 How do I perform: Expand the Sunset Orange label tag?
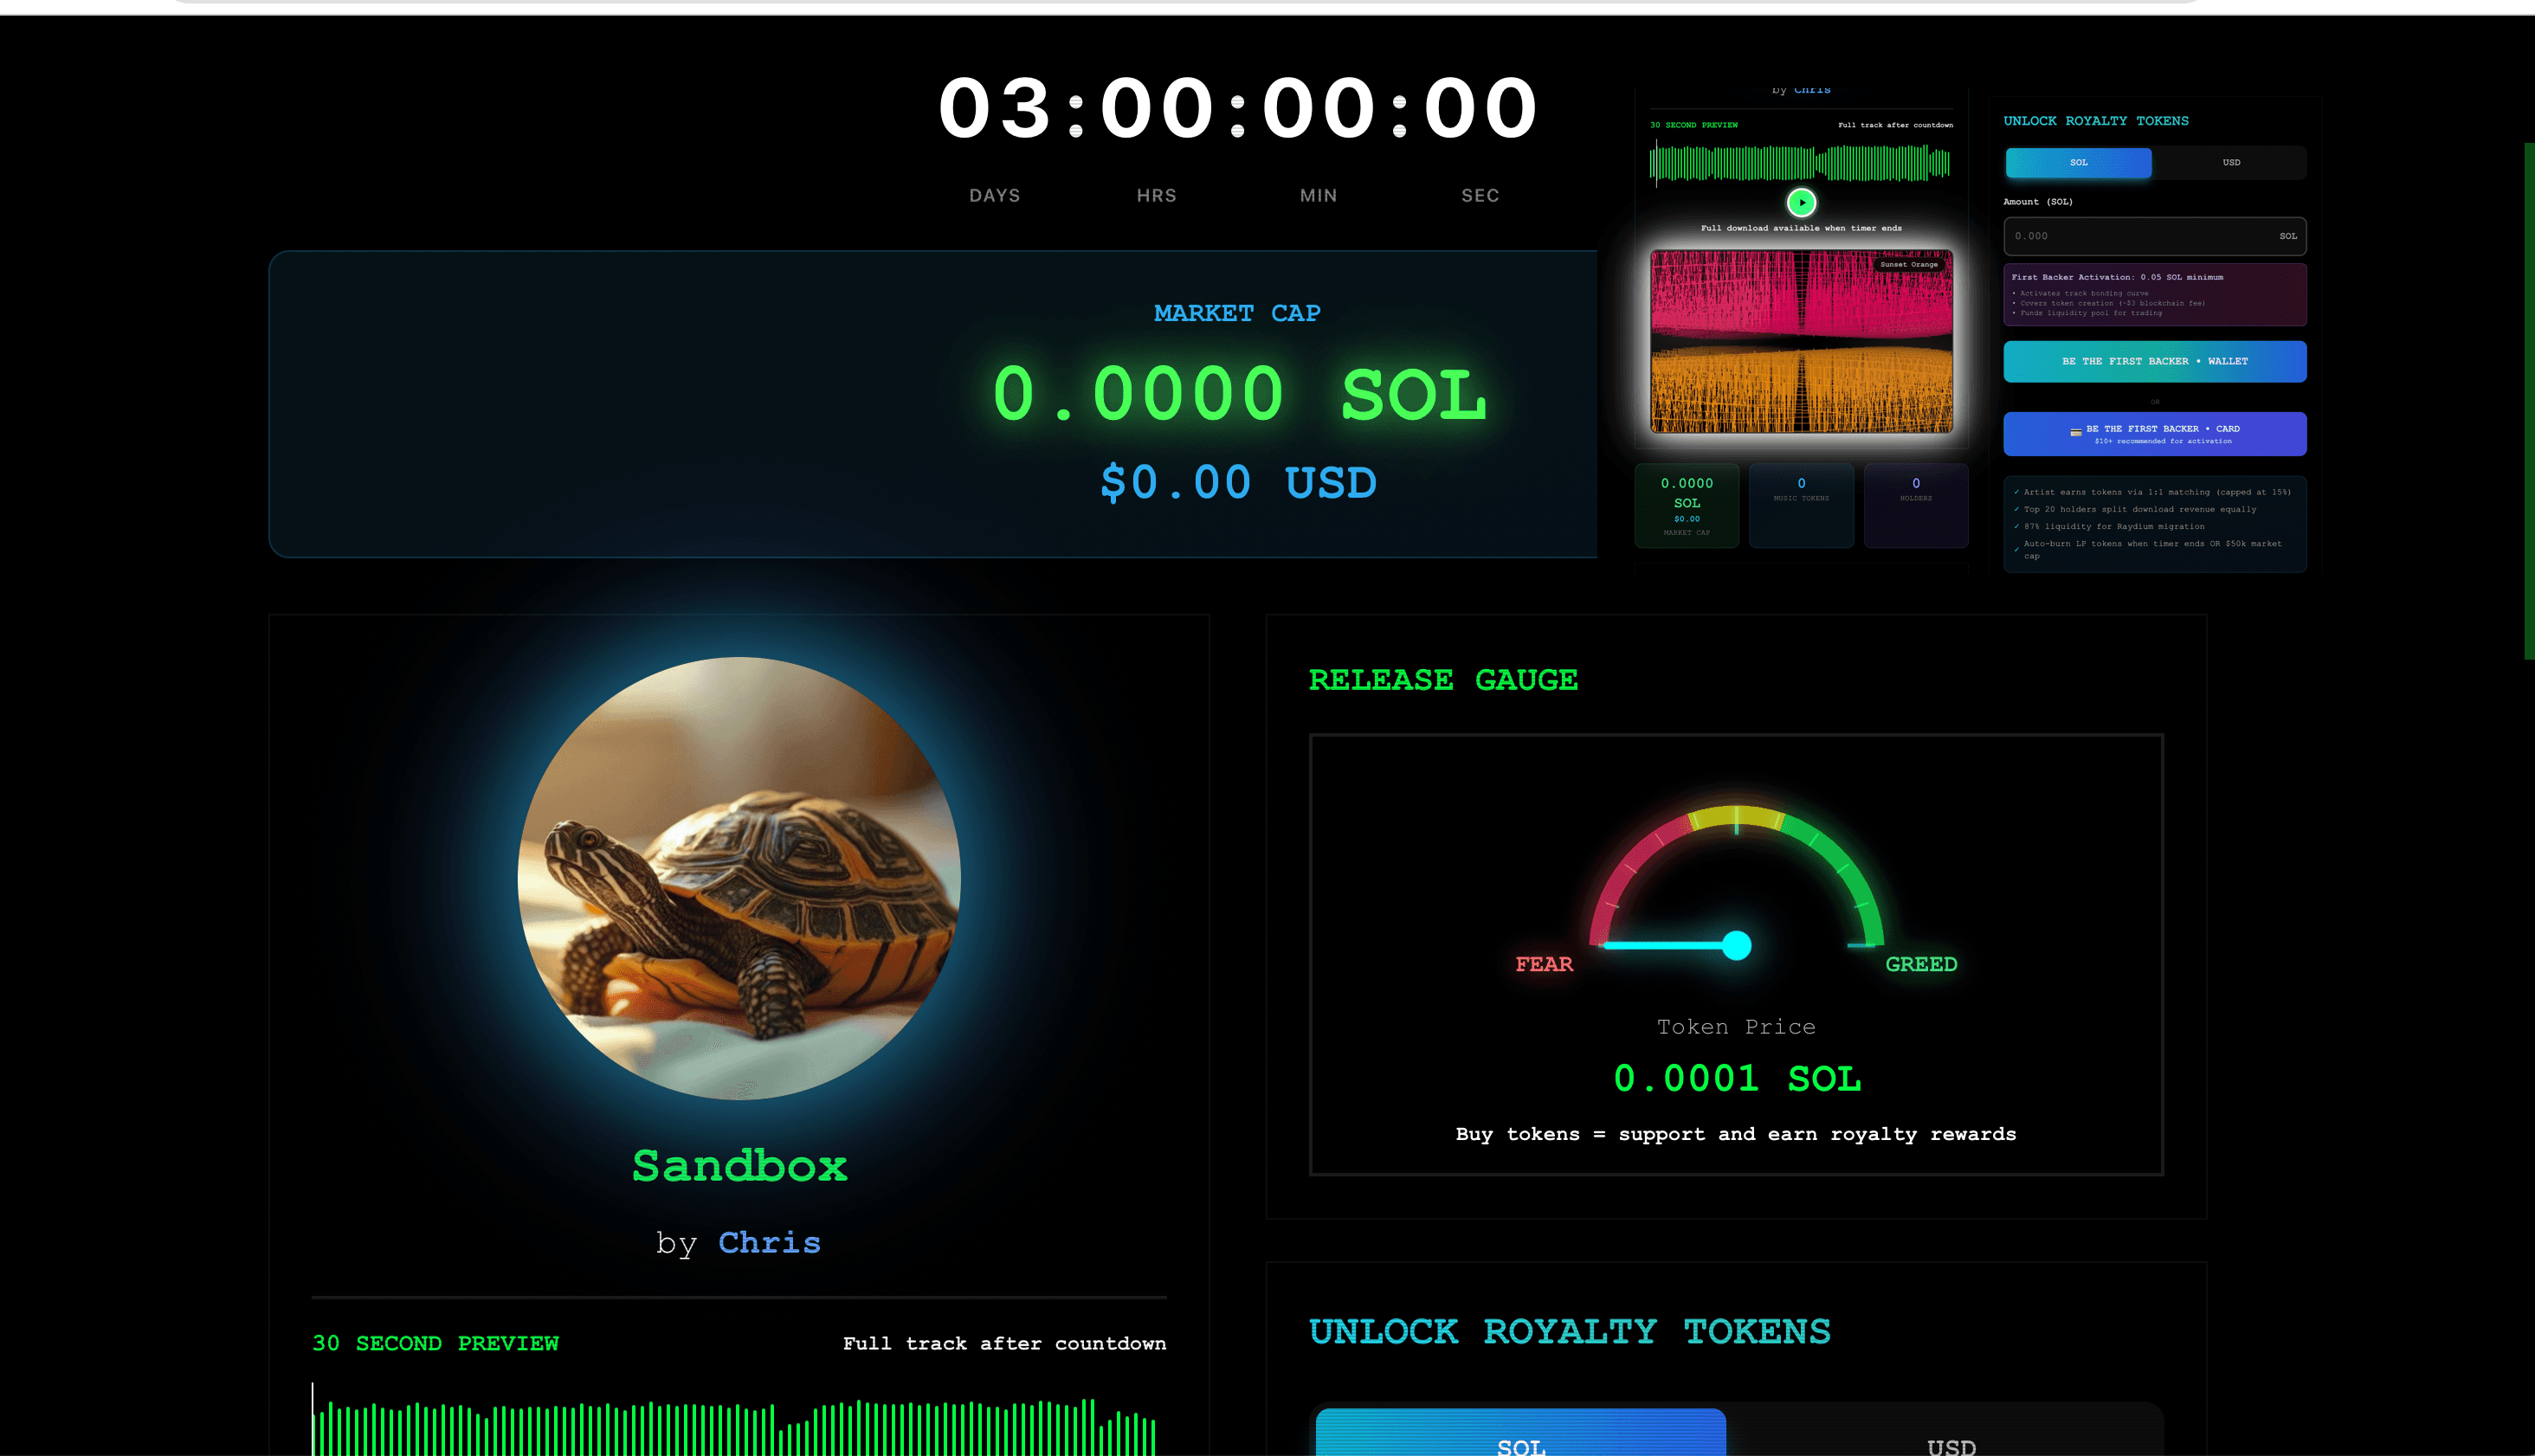1908,264
